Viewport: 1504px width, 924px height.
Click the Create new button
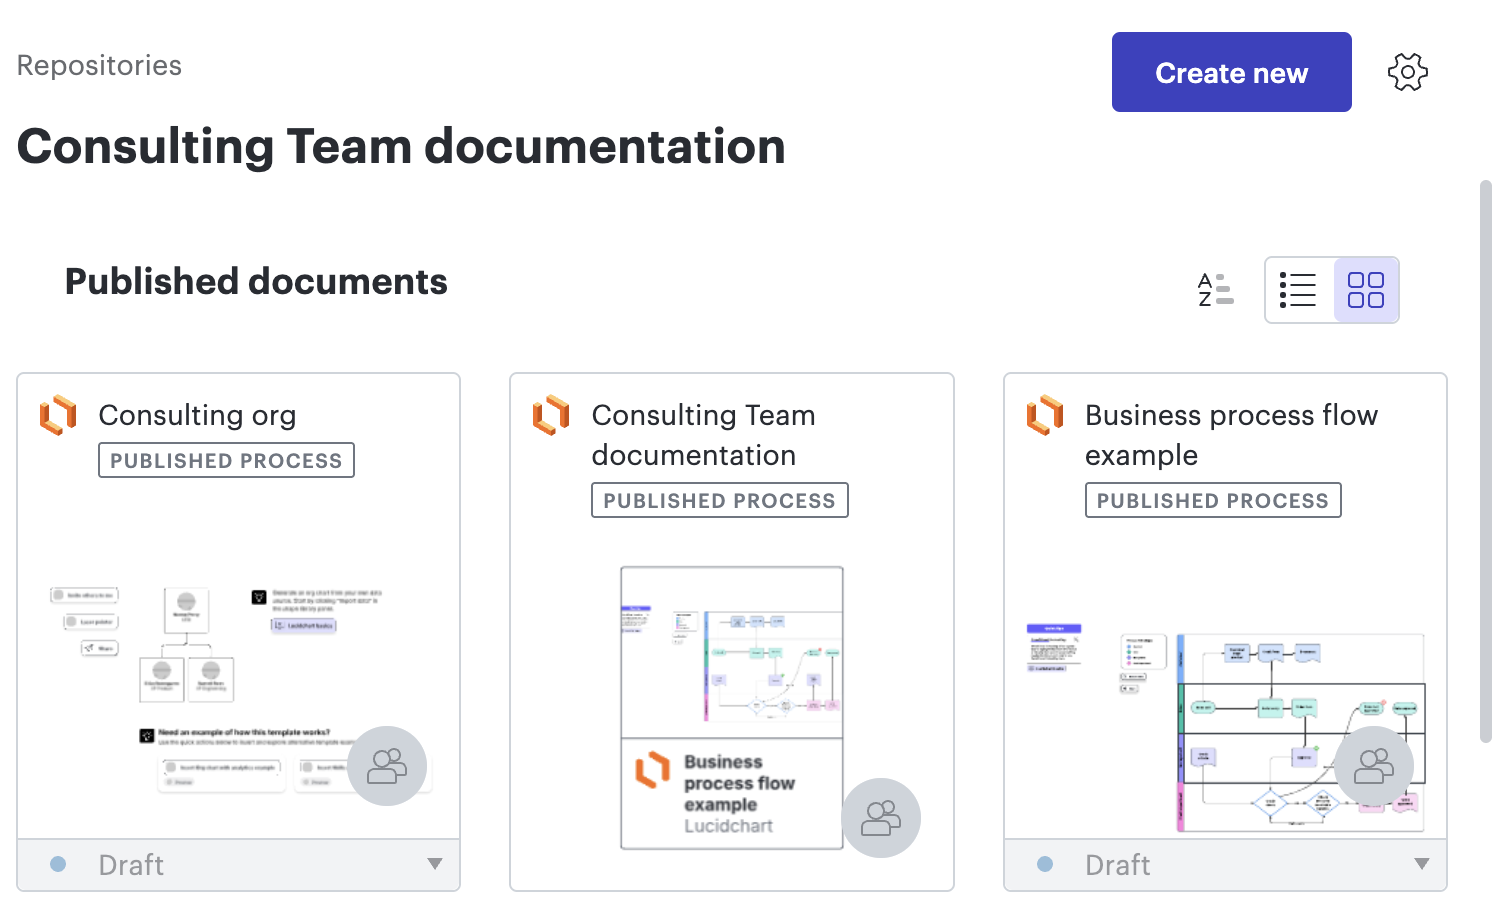coord(1231,71)
